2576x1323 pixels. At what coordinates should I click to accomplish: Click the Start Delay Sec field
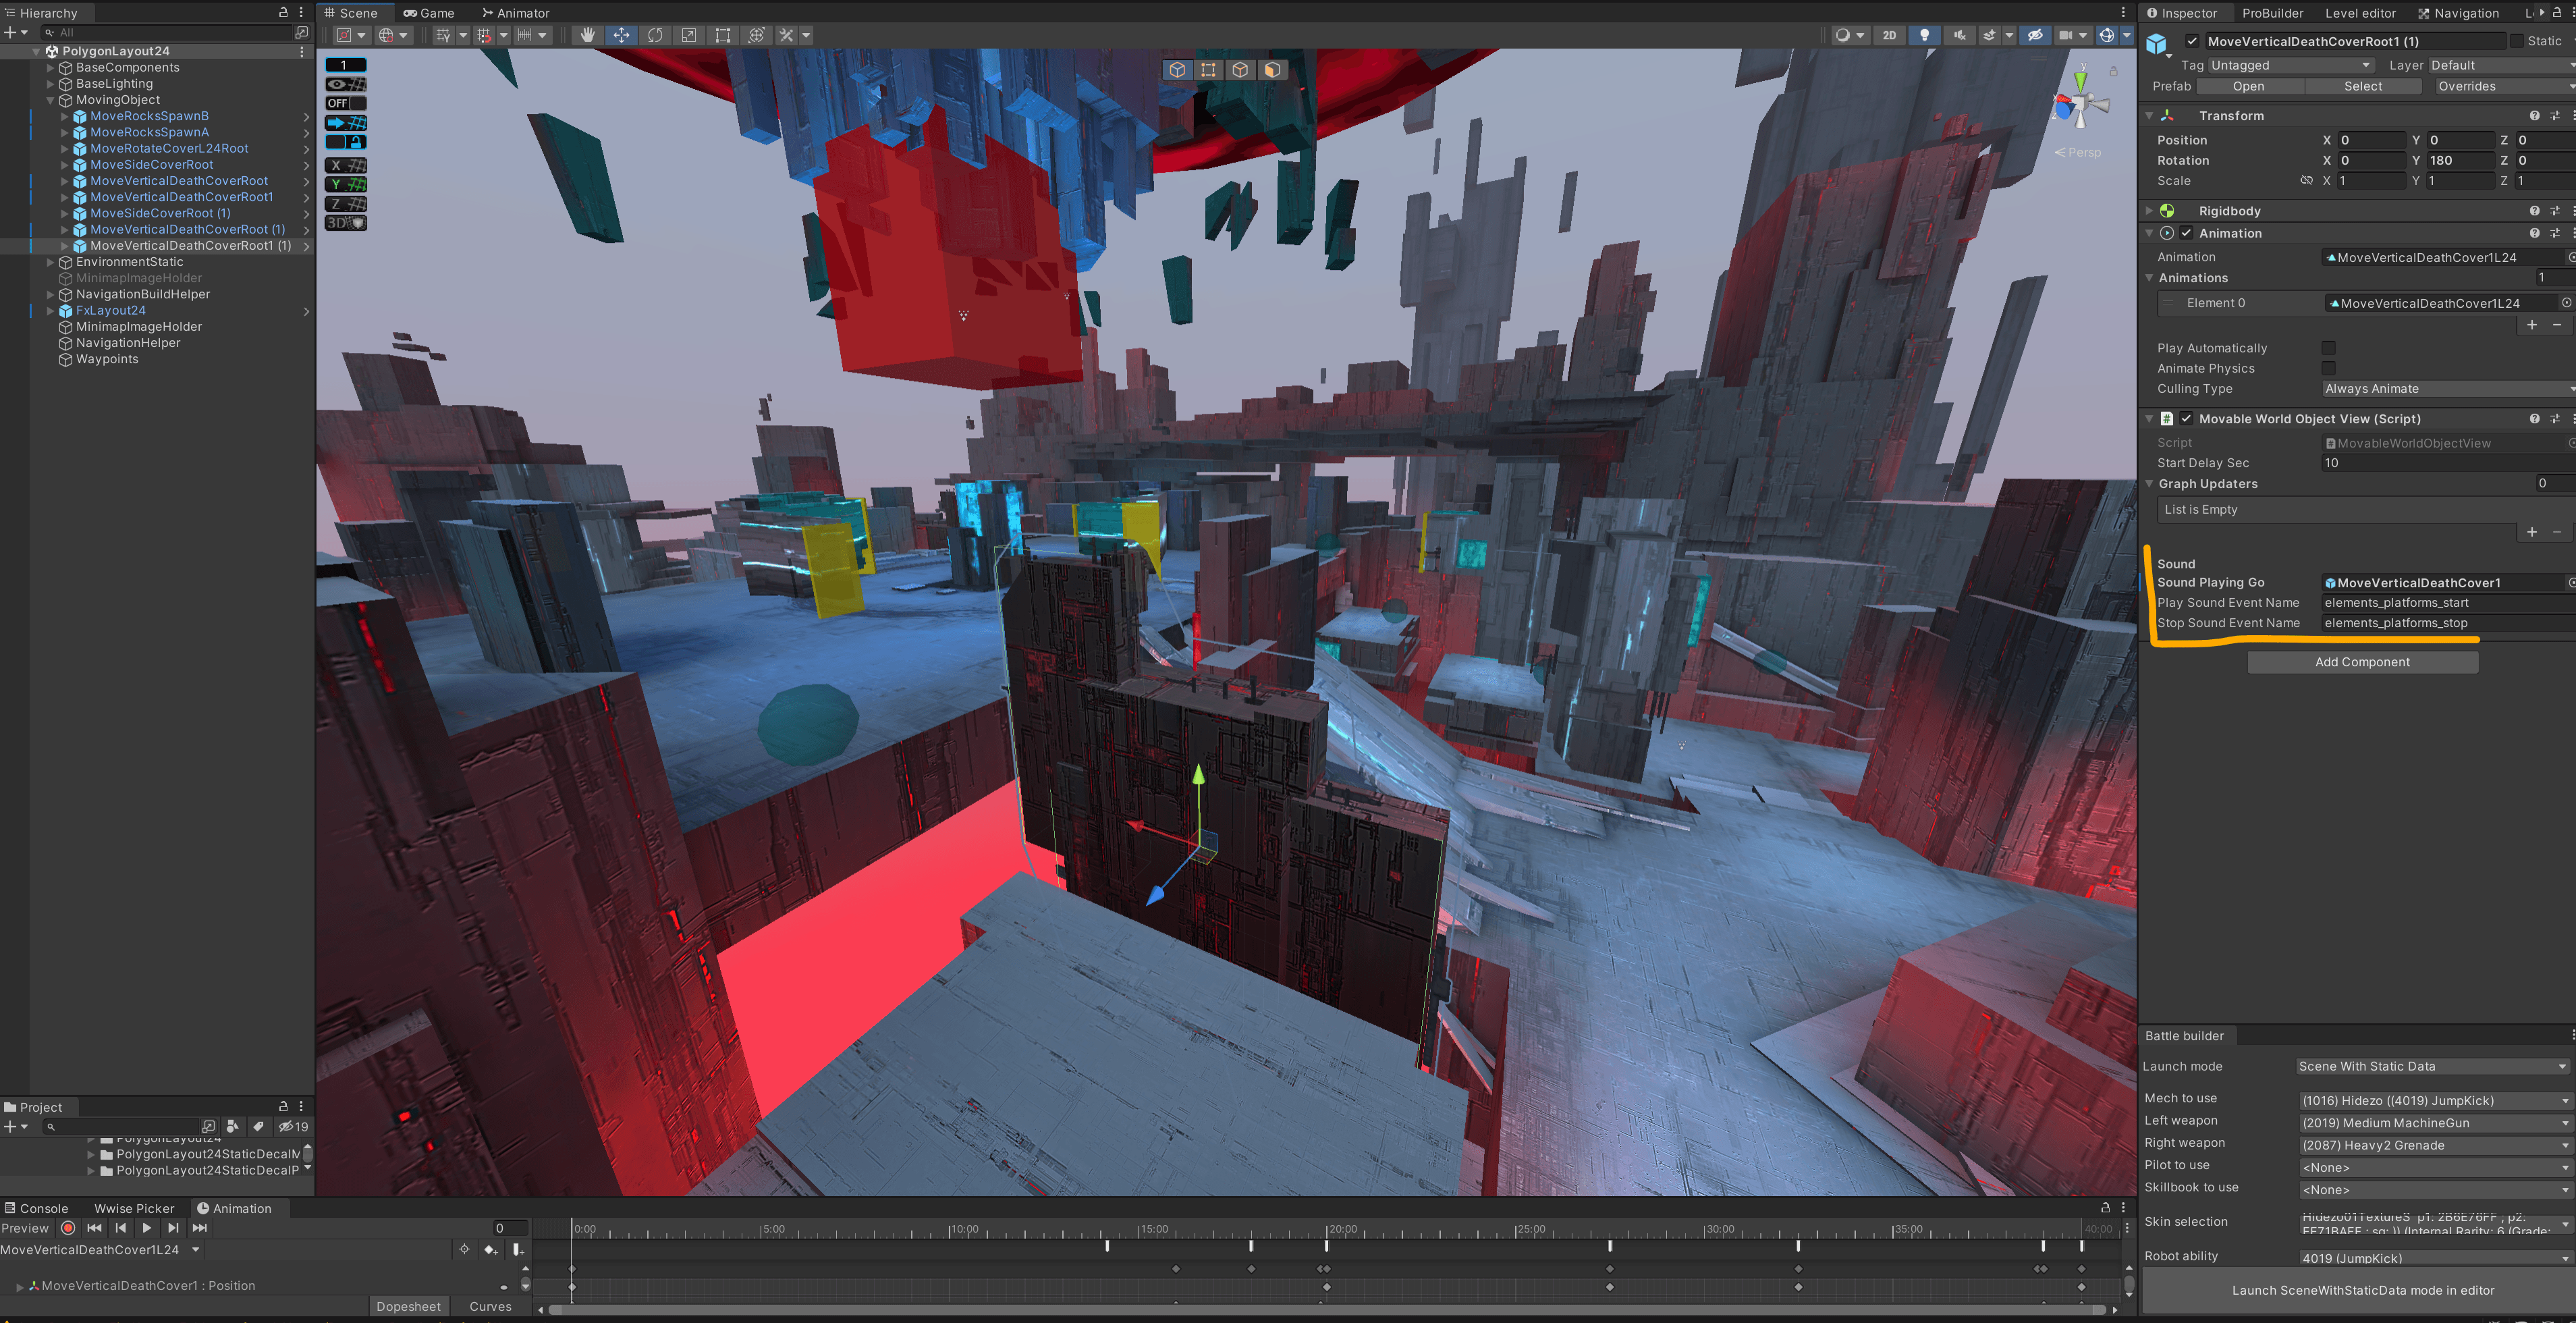click(2448, 463)
